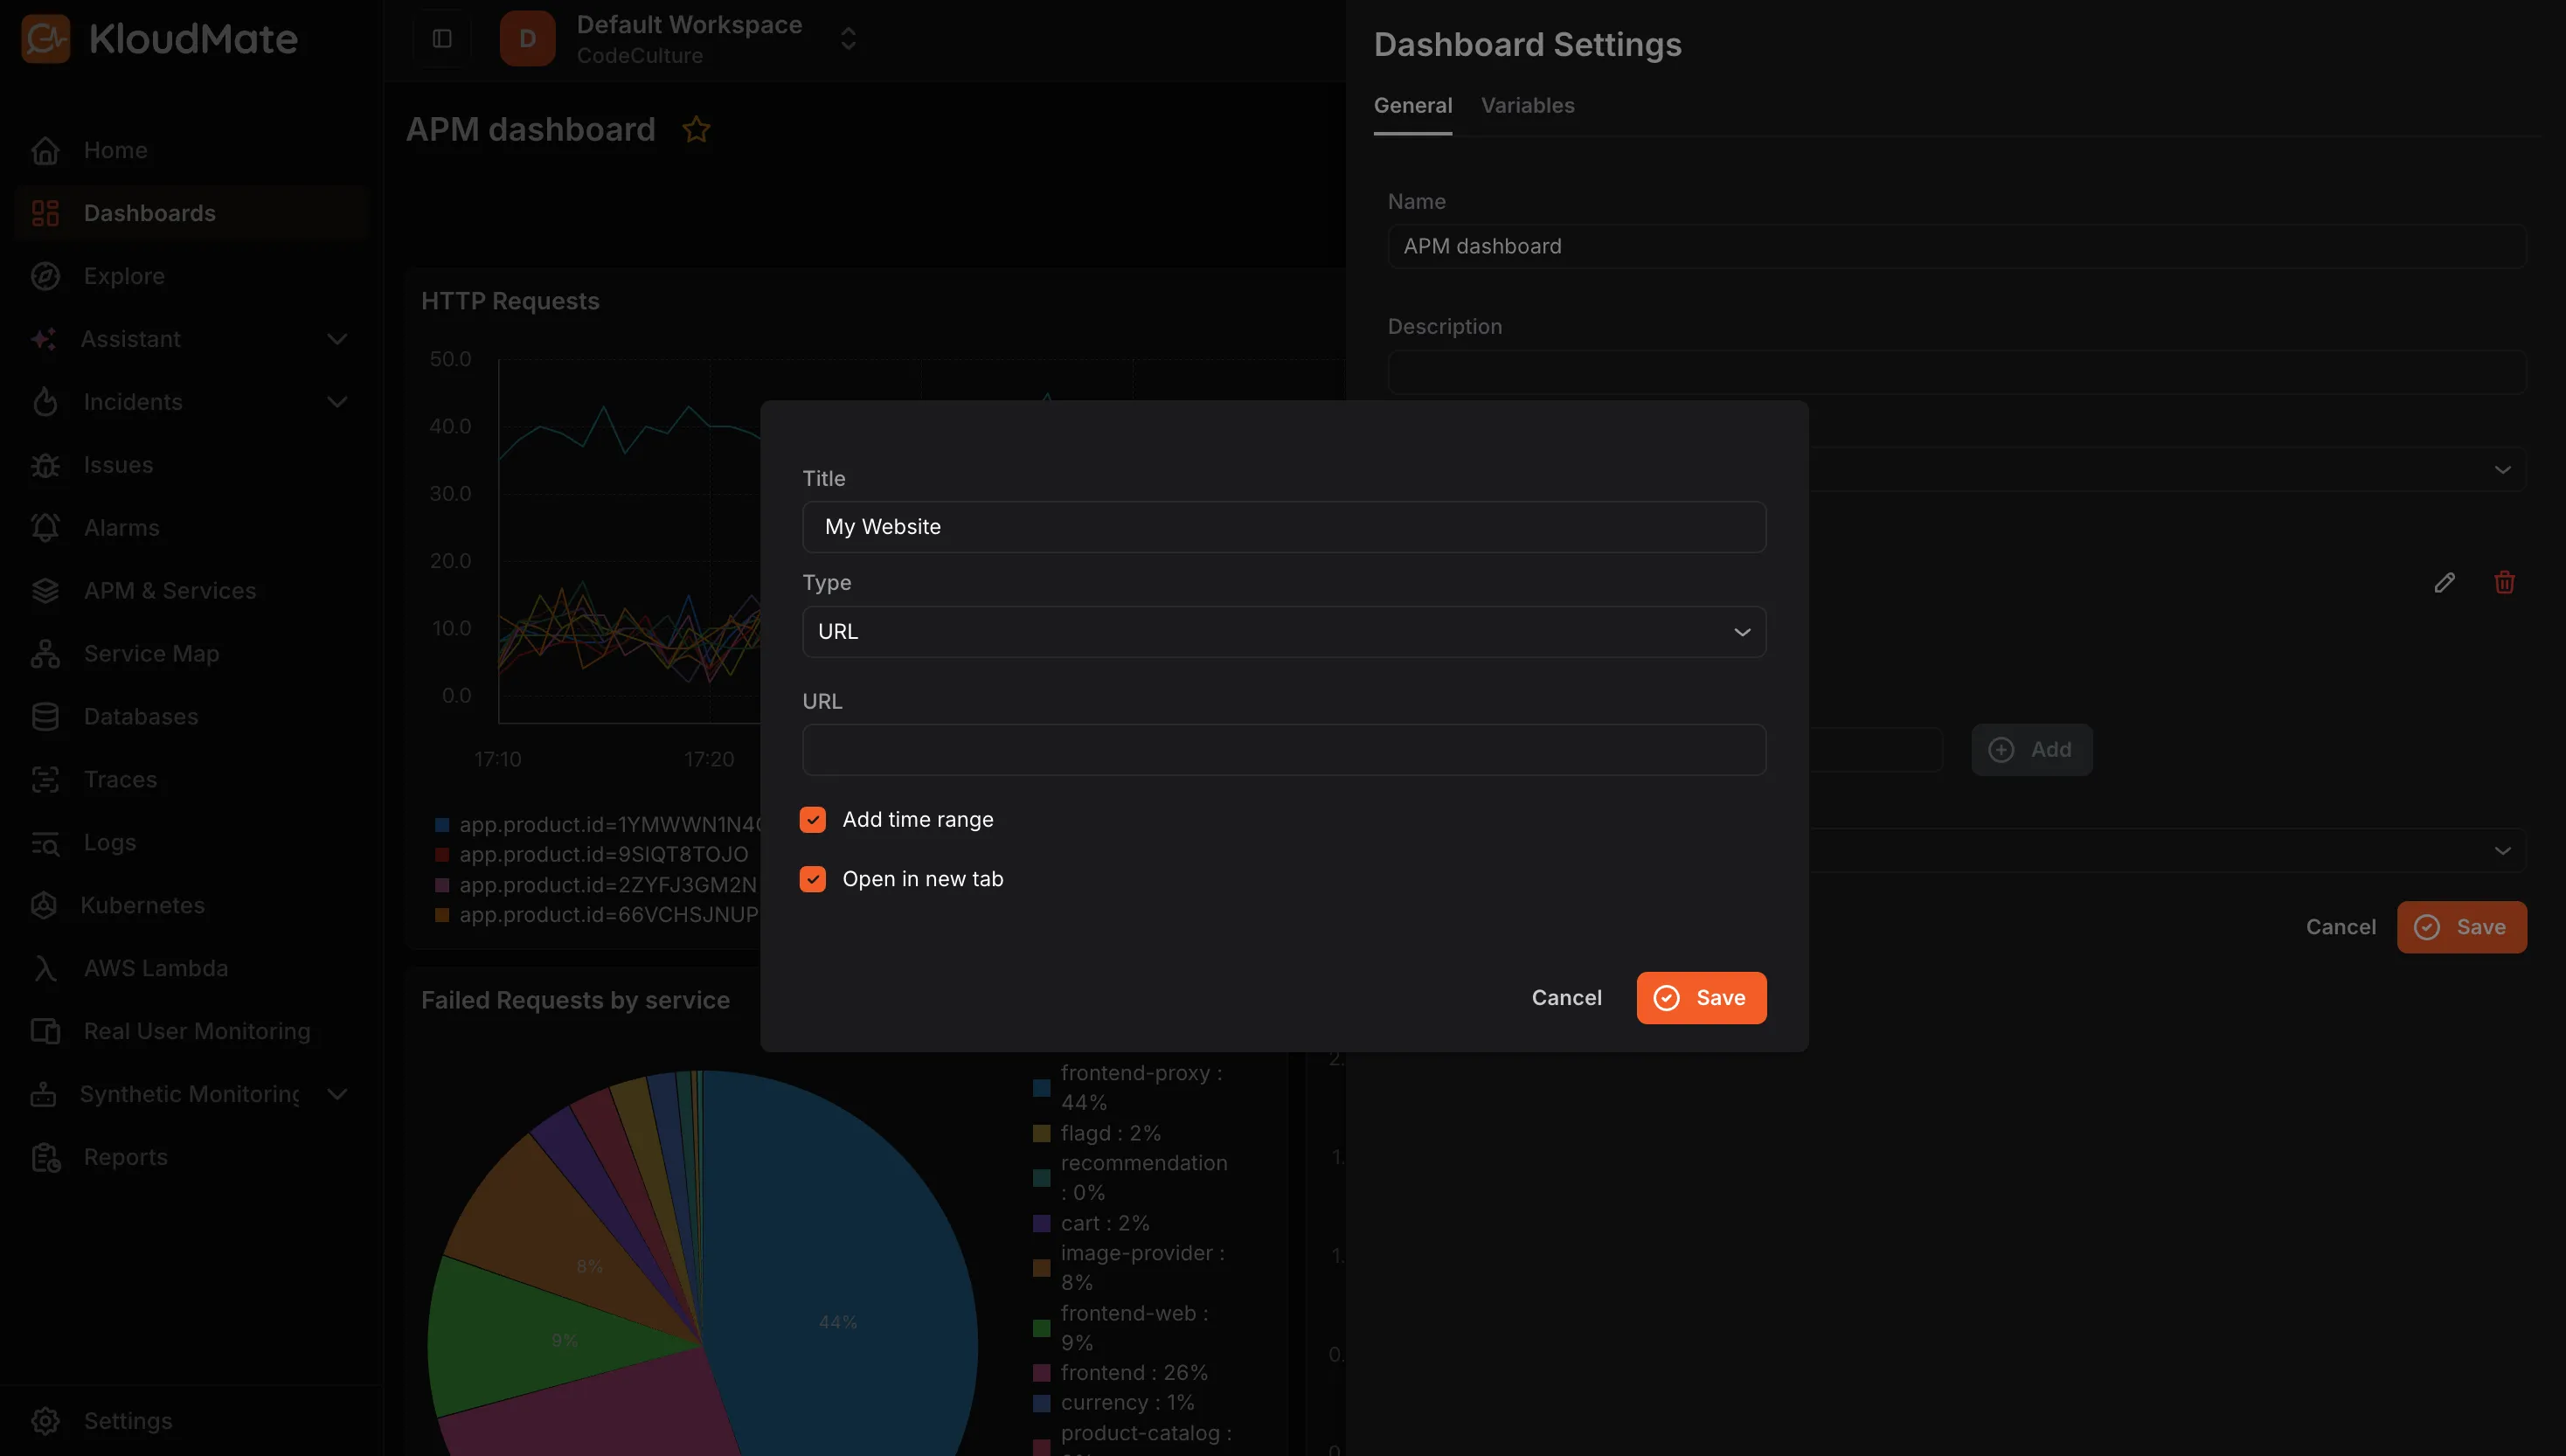This screenshot has height=1456, width=2566.
Task: Click the Home house icon
Action: tap(45, 151)
